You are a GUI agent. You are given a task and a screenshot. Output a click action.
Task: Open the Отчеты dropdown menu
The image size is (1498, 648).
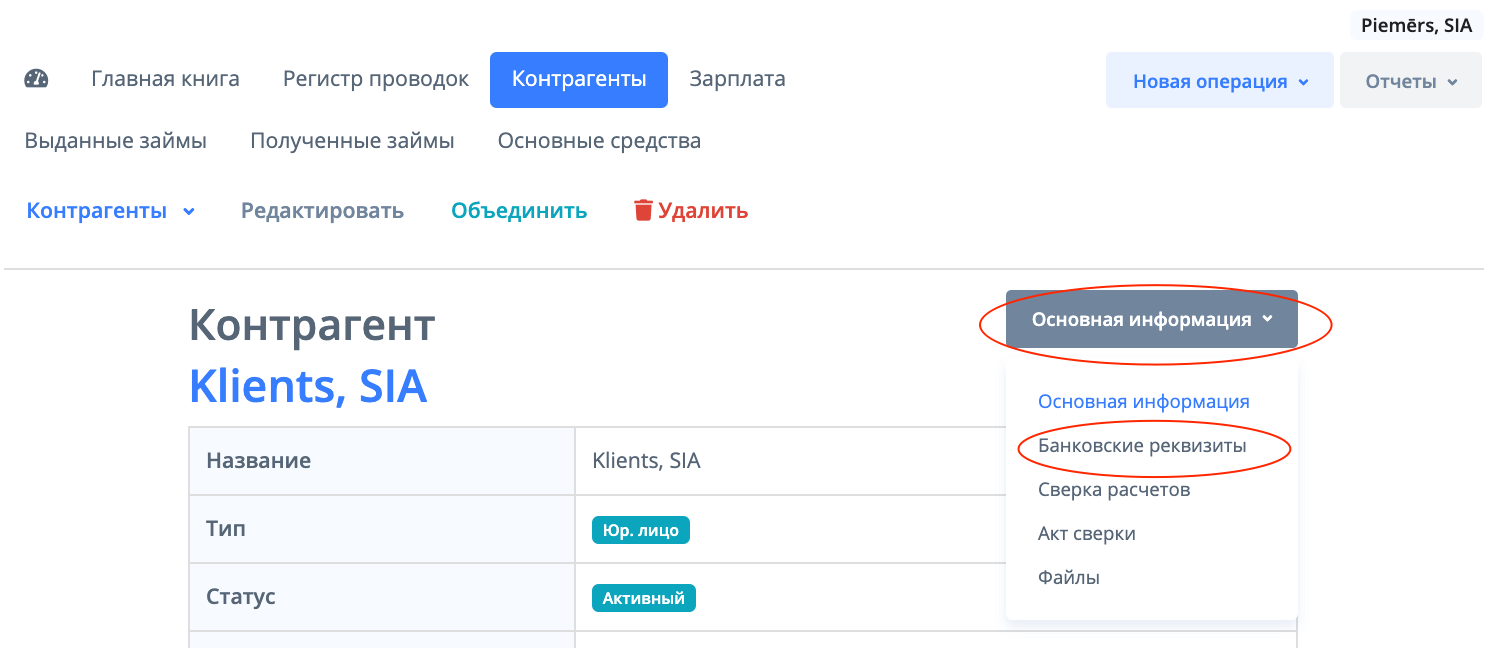coord(1410,81)
